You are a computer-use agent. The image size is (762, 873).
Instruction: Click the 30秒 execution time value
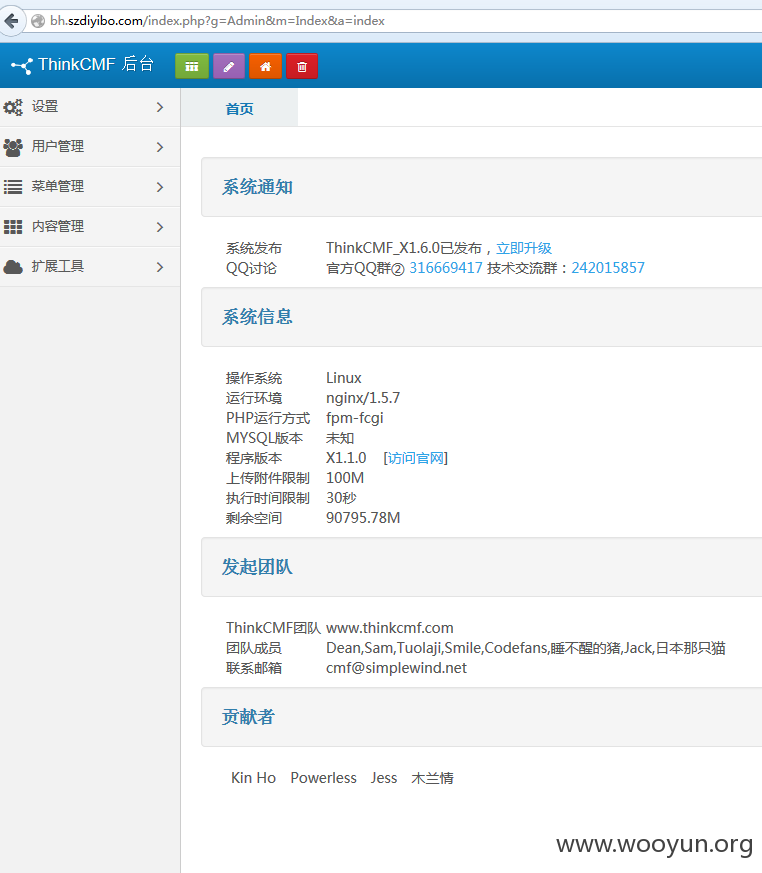[341, 498]
